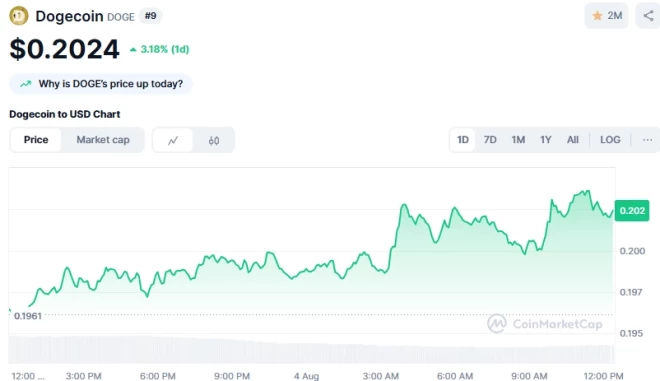Click the trending arrow icon beside DOGE question

26,84
